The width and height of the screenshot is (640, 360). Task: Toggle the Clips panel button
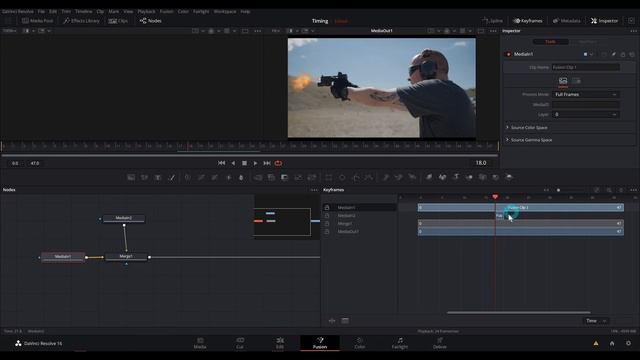(x=118, y=21)
